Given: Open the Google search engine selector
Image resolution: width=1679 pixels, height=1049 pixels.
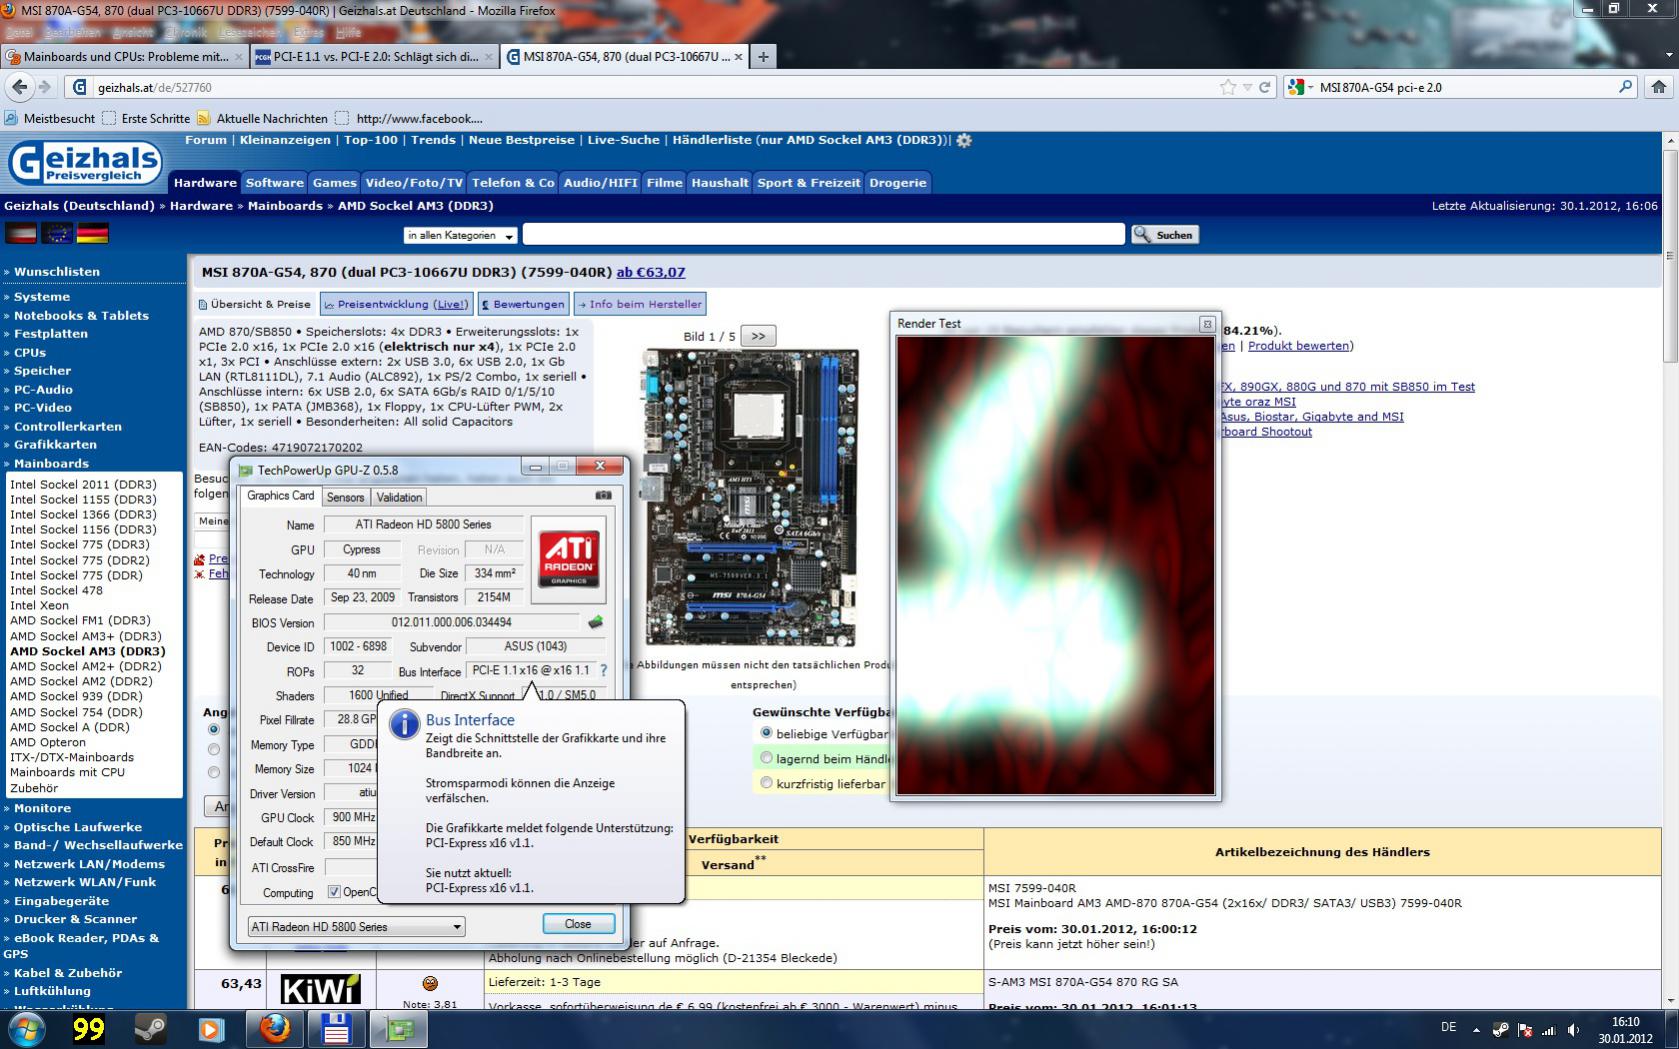Looking at the screenshot, I should tap(1300, 87).
